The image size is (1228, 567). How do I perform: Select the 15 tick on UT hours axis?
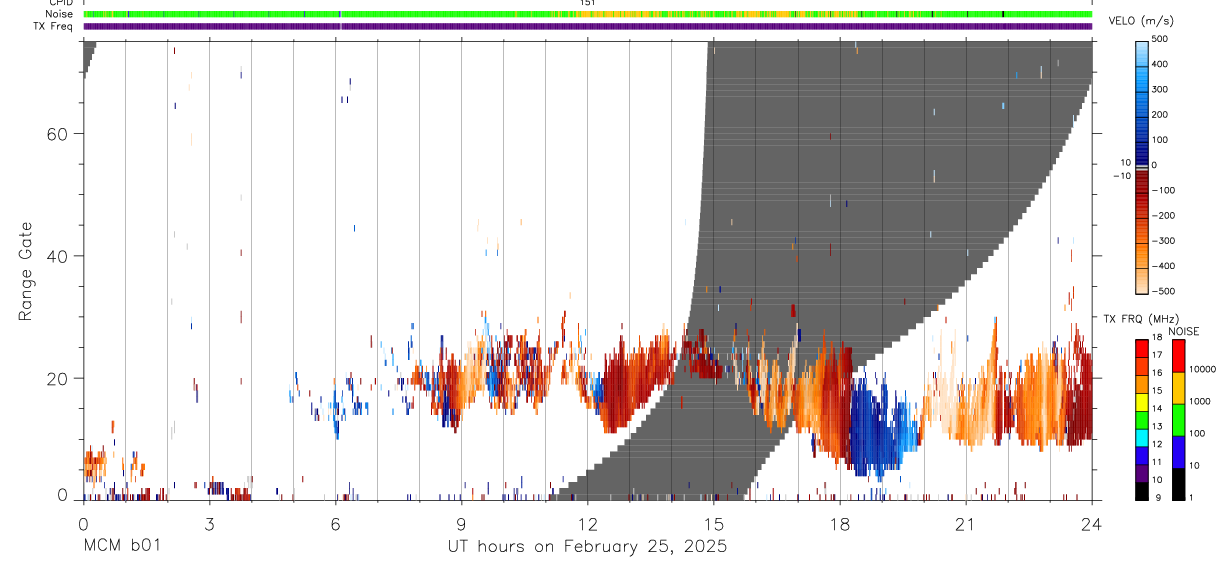coord(713,523)
